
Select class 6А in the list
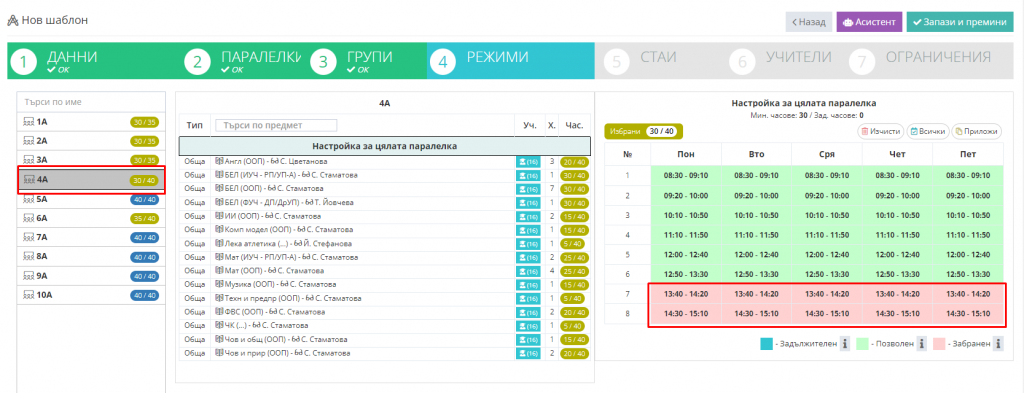tap(91, 219)
